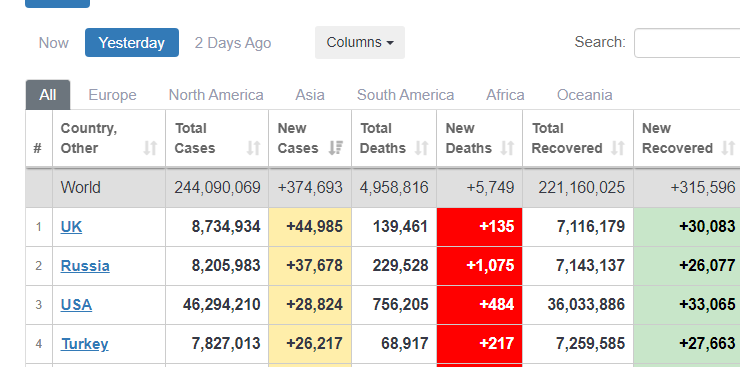The image size is (740, 367).
Task: Select USA new deaths +484
Action: click(496, 305)
